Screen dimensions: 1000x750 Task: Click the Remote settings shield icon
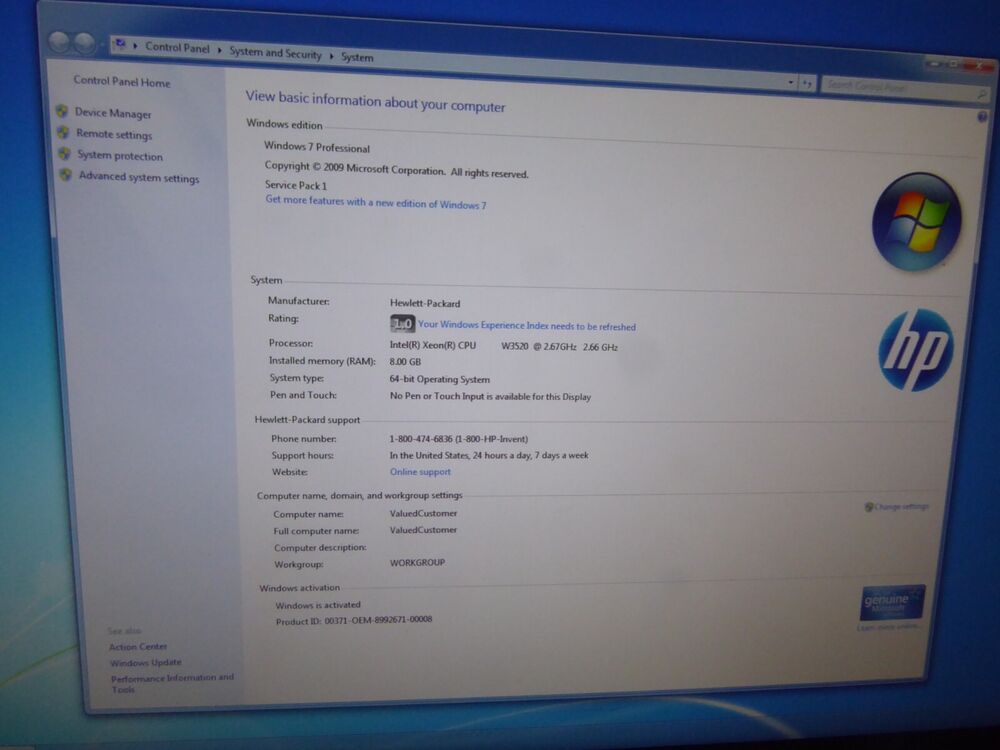coord(64,132)
